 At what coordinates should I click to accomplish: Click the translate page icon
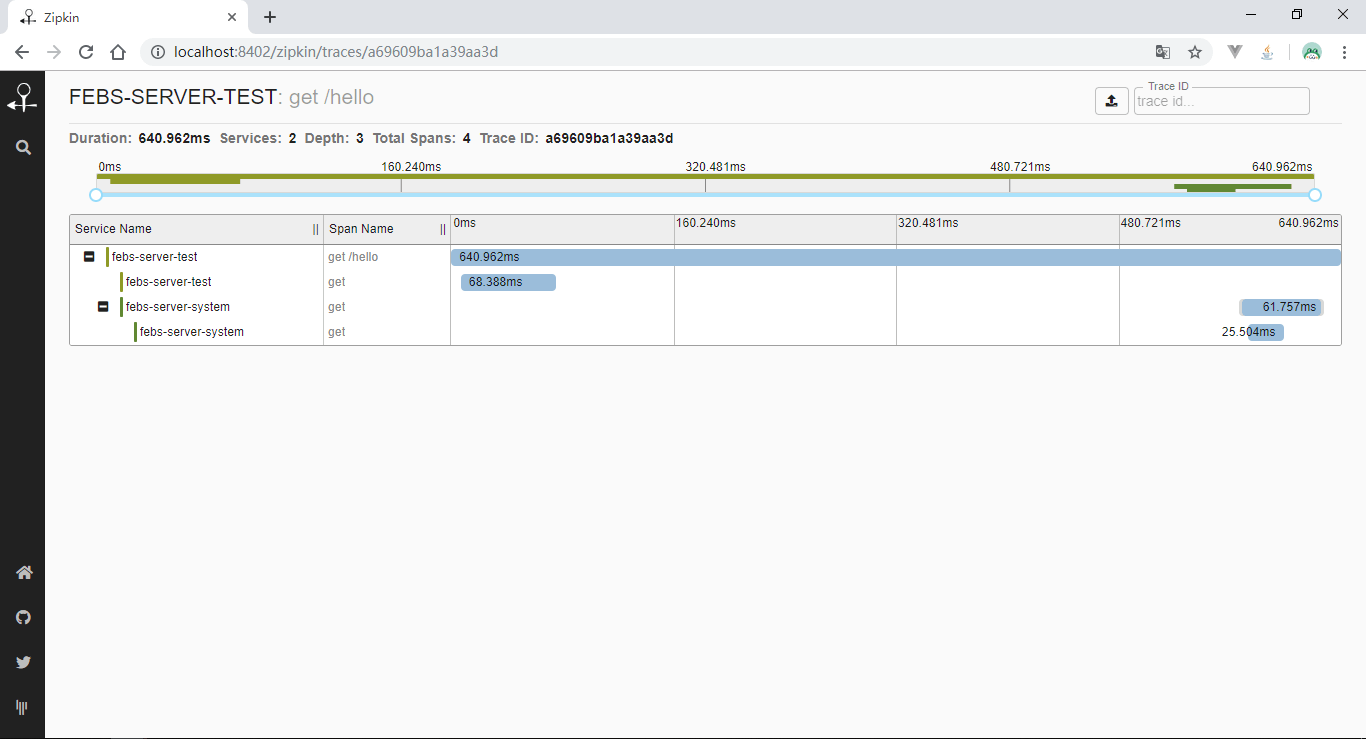coord(1162,52)
